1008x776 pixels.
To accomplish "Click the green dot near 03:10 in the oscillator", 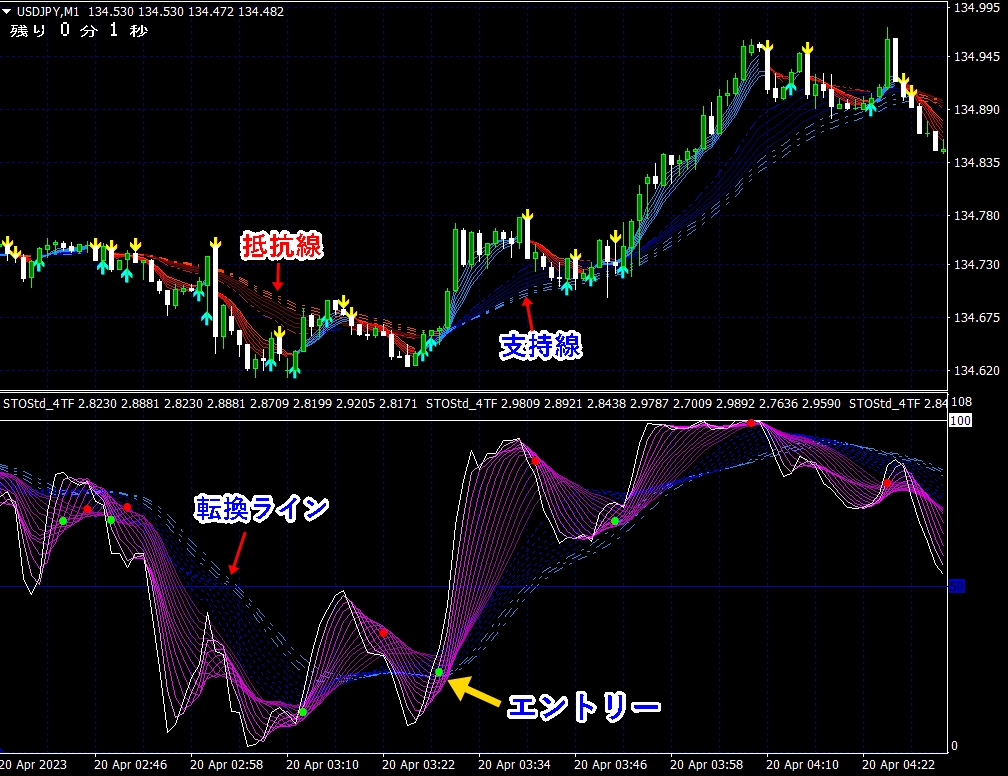I will click(x=303, y=712).
